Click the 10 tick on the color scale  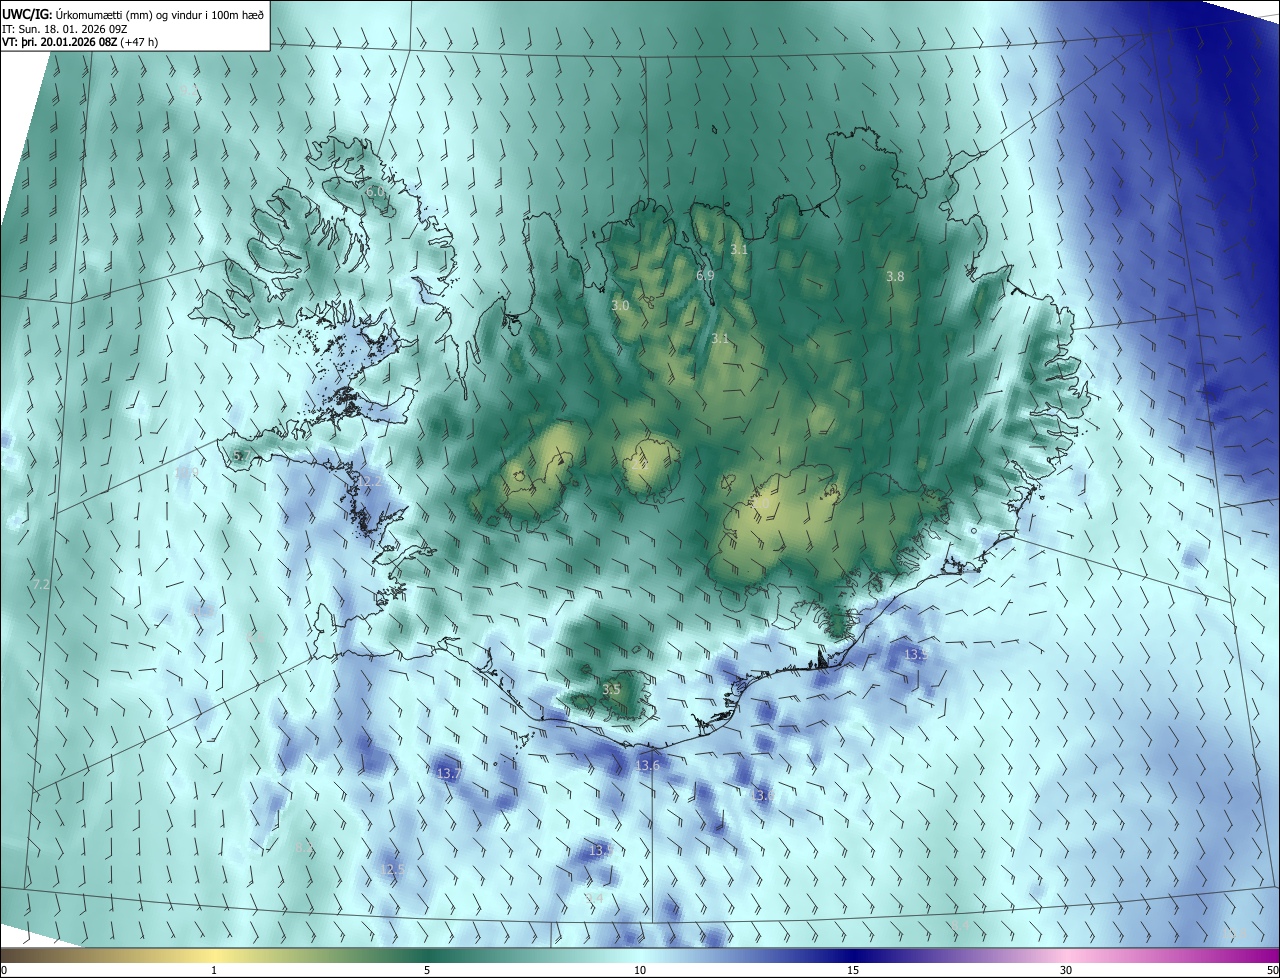(x=640, y=970)
